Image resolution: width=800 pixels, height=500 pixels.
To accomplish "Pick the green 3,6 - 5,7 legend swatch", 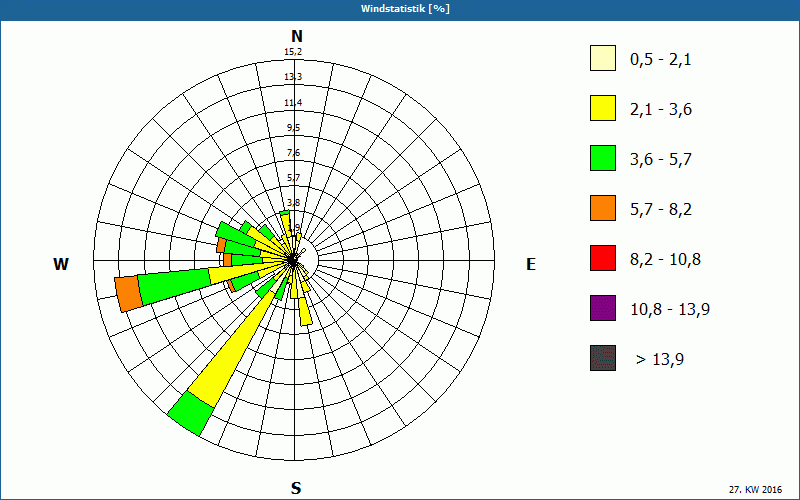I will pyautogui.click(x=603, y=158).
